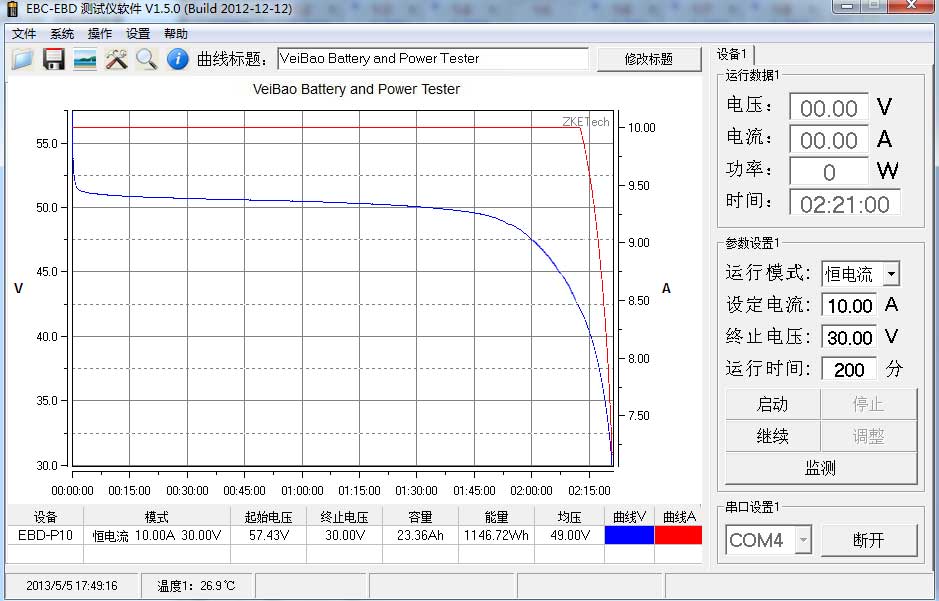Screen dimensions: 939x601
Task: Open the 文件 menu
Action: (x=24, y=34)
